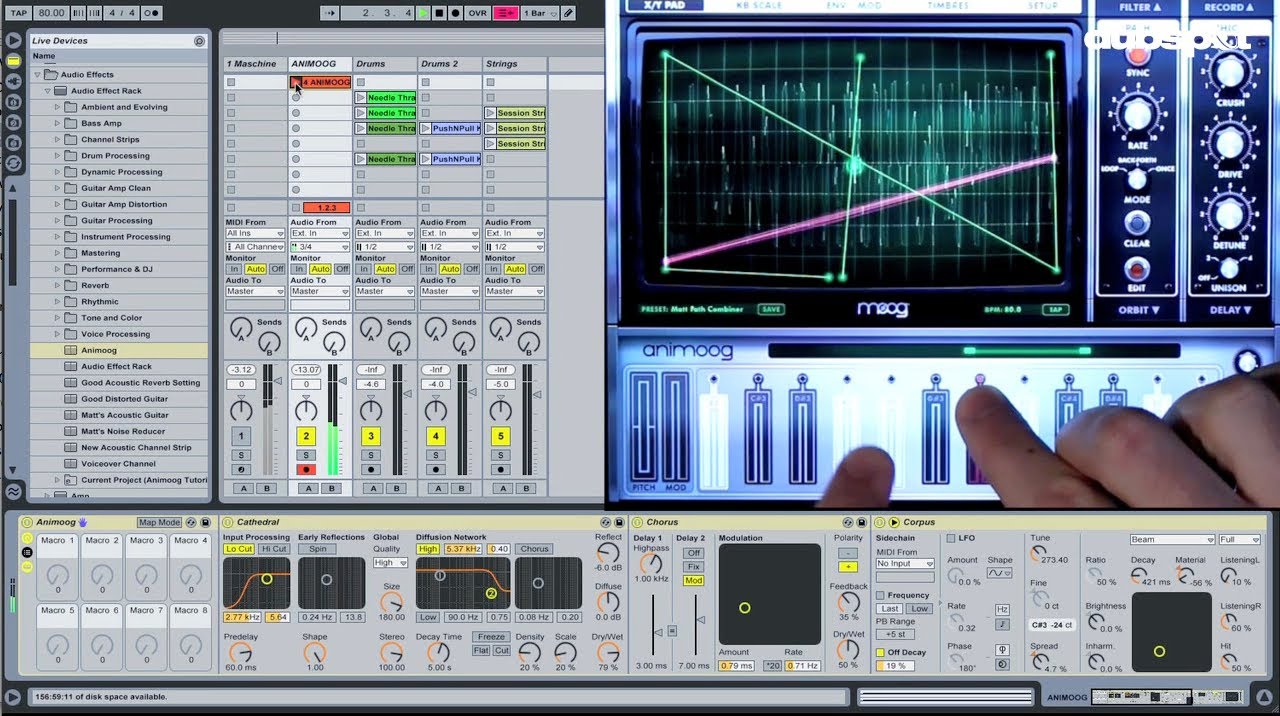Screen dimensions: 1280x716
Task: Click the Animoog RATE knob in Orbit panel
Action: tap(1137, 115)
